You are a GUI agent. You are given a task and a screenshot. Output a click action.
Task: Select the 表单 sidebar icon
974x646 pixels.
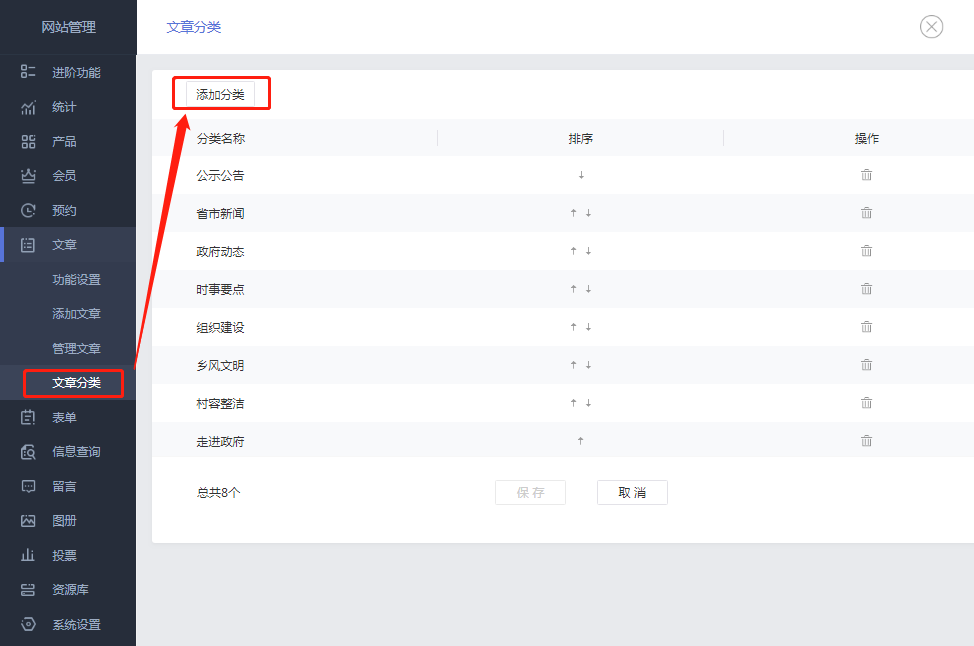(x=63, y=417)
